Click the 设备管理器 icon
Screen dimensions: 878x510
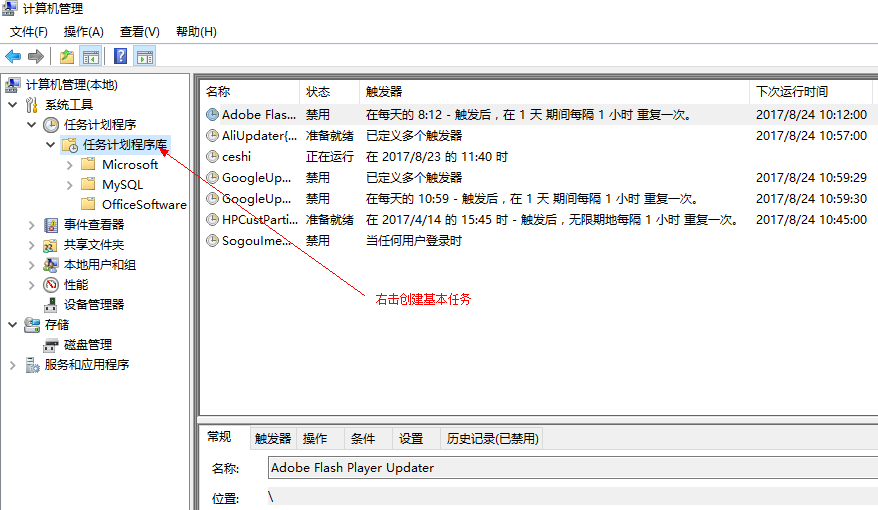(51, 305)
